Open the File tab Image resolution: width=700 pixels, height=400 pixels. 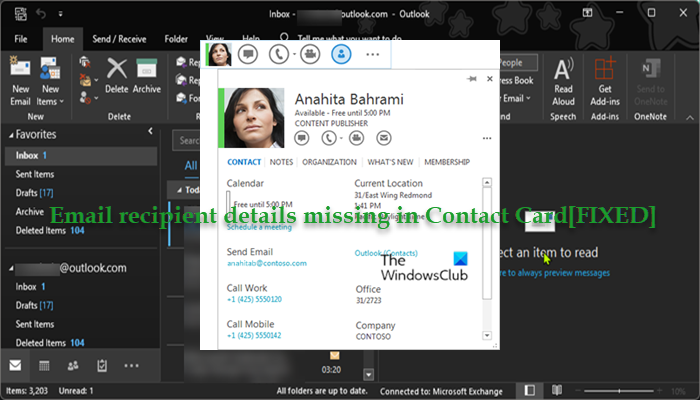click(x=21, y=39)
